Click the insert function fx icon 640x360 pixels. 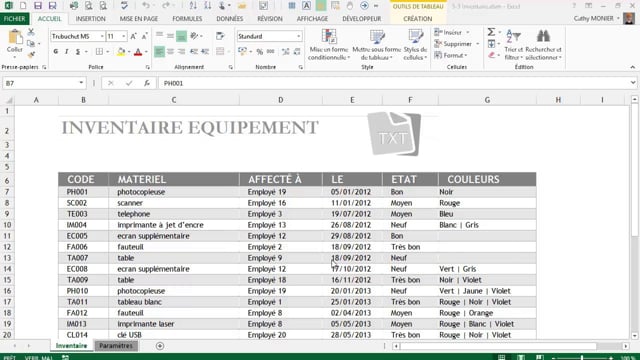tap(147, 83)
